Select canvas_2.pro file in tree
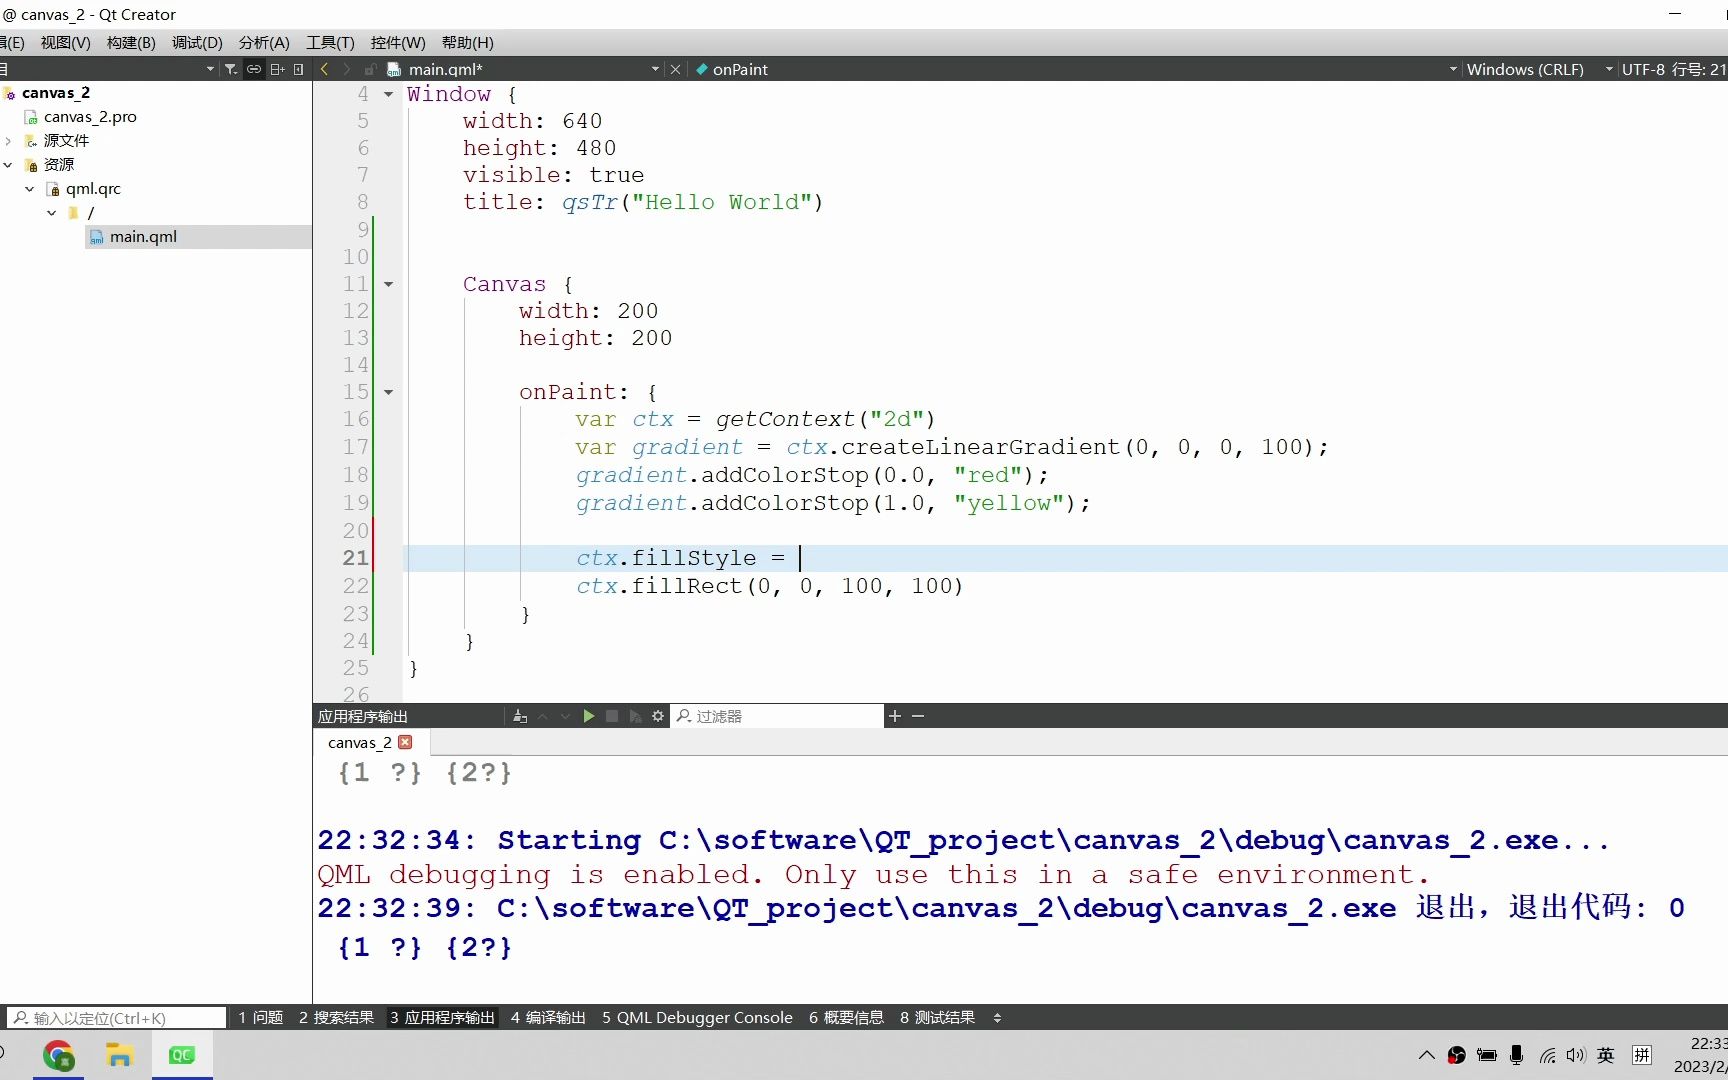 90,117
